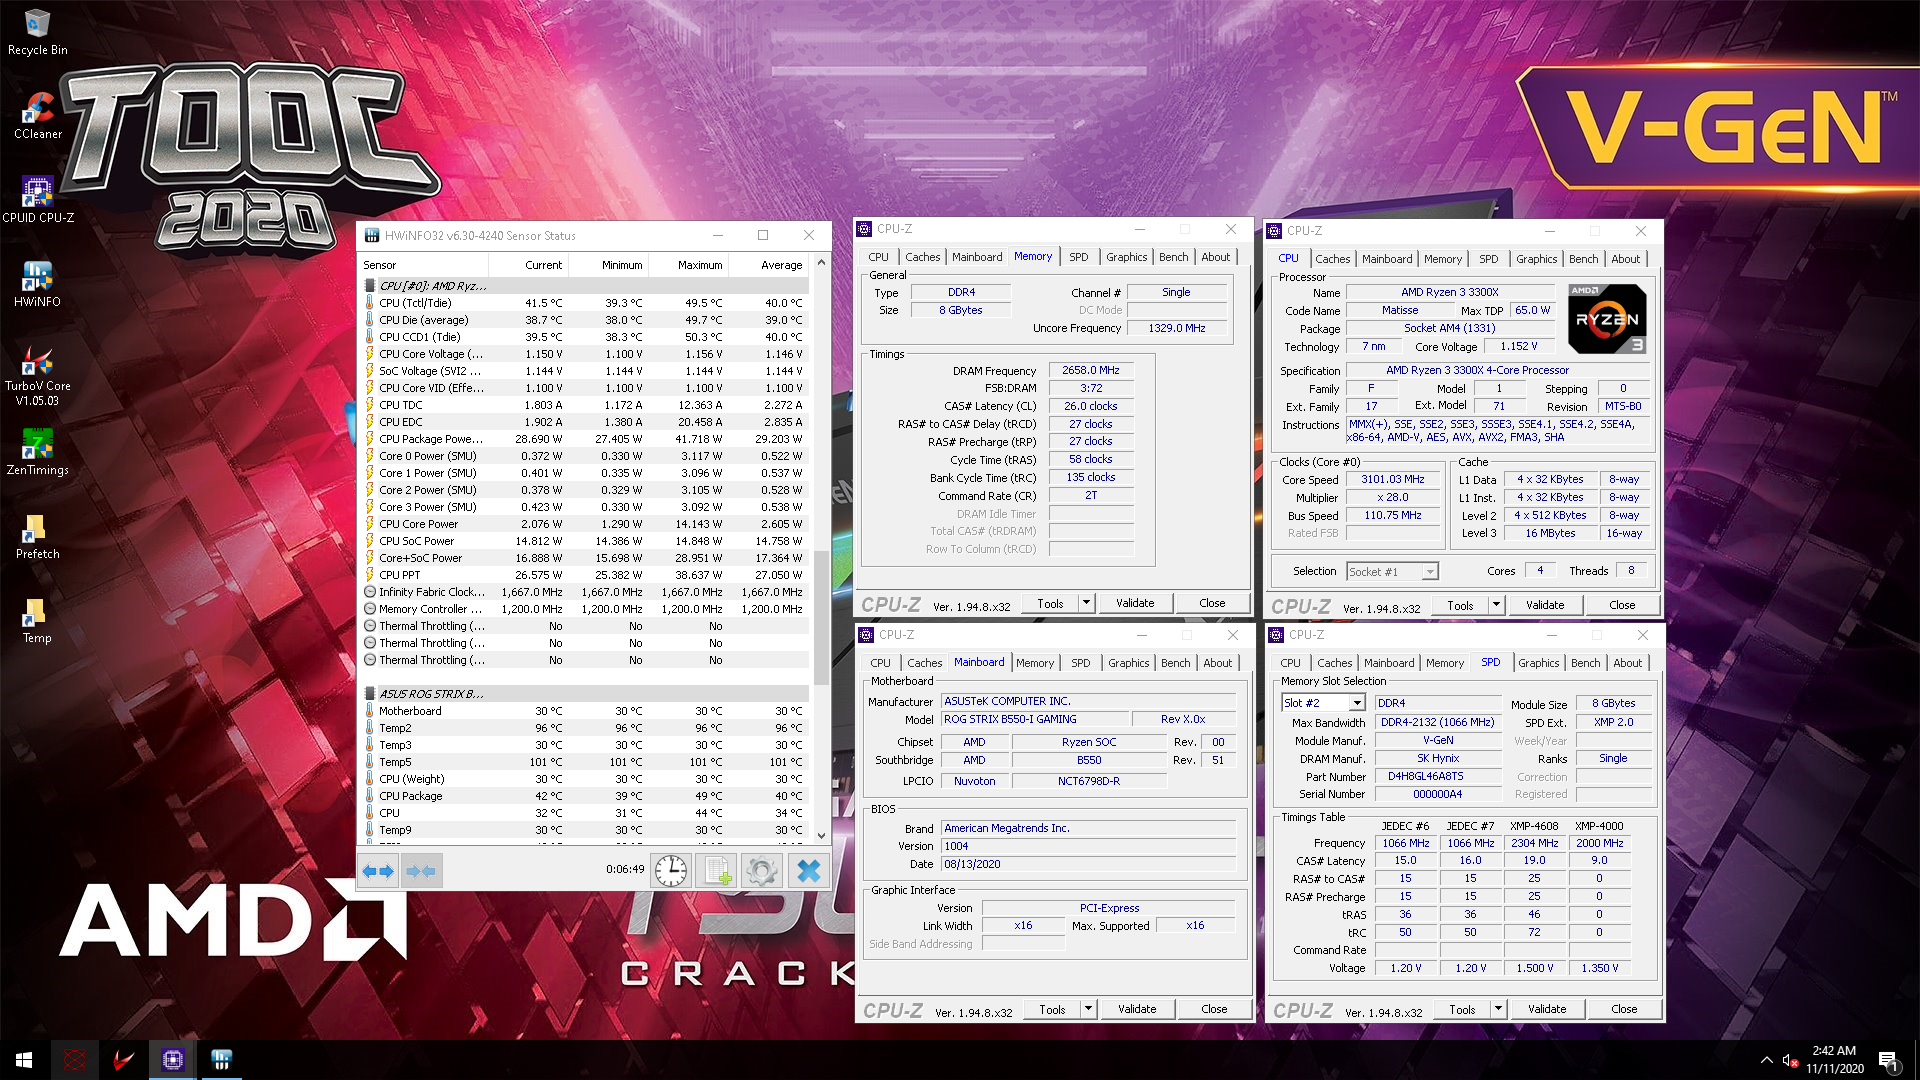Click the ROG STRIX B550-I GAMING model field
Screen dimensions: 1920x1080
(x=1035, y=720)
